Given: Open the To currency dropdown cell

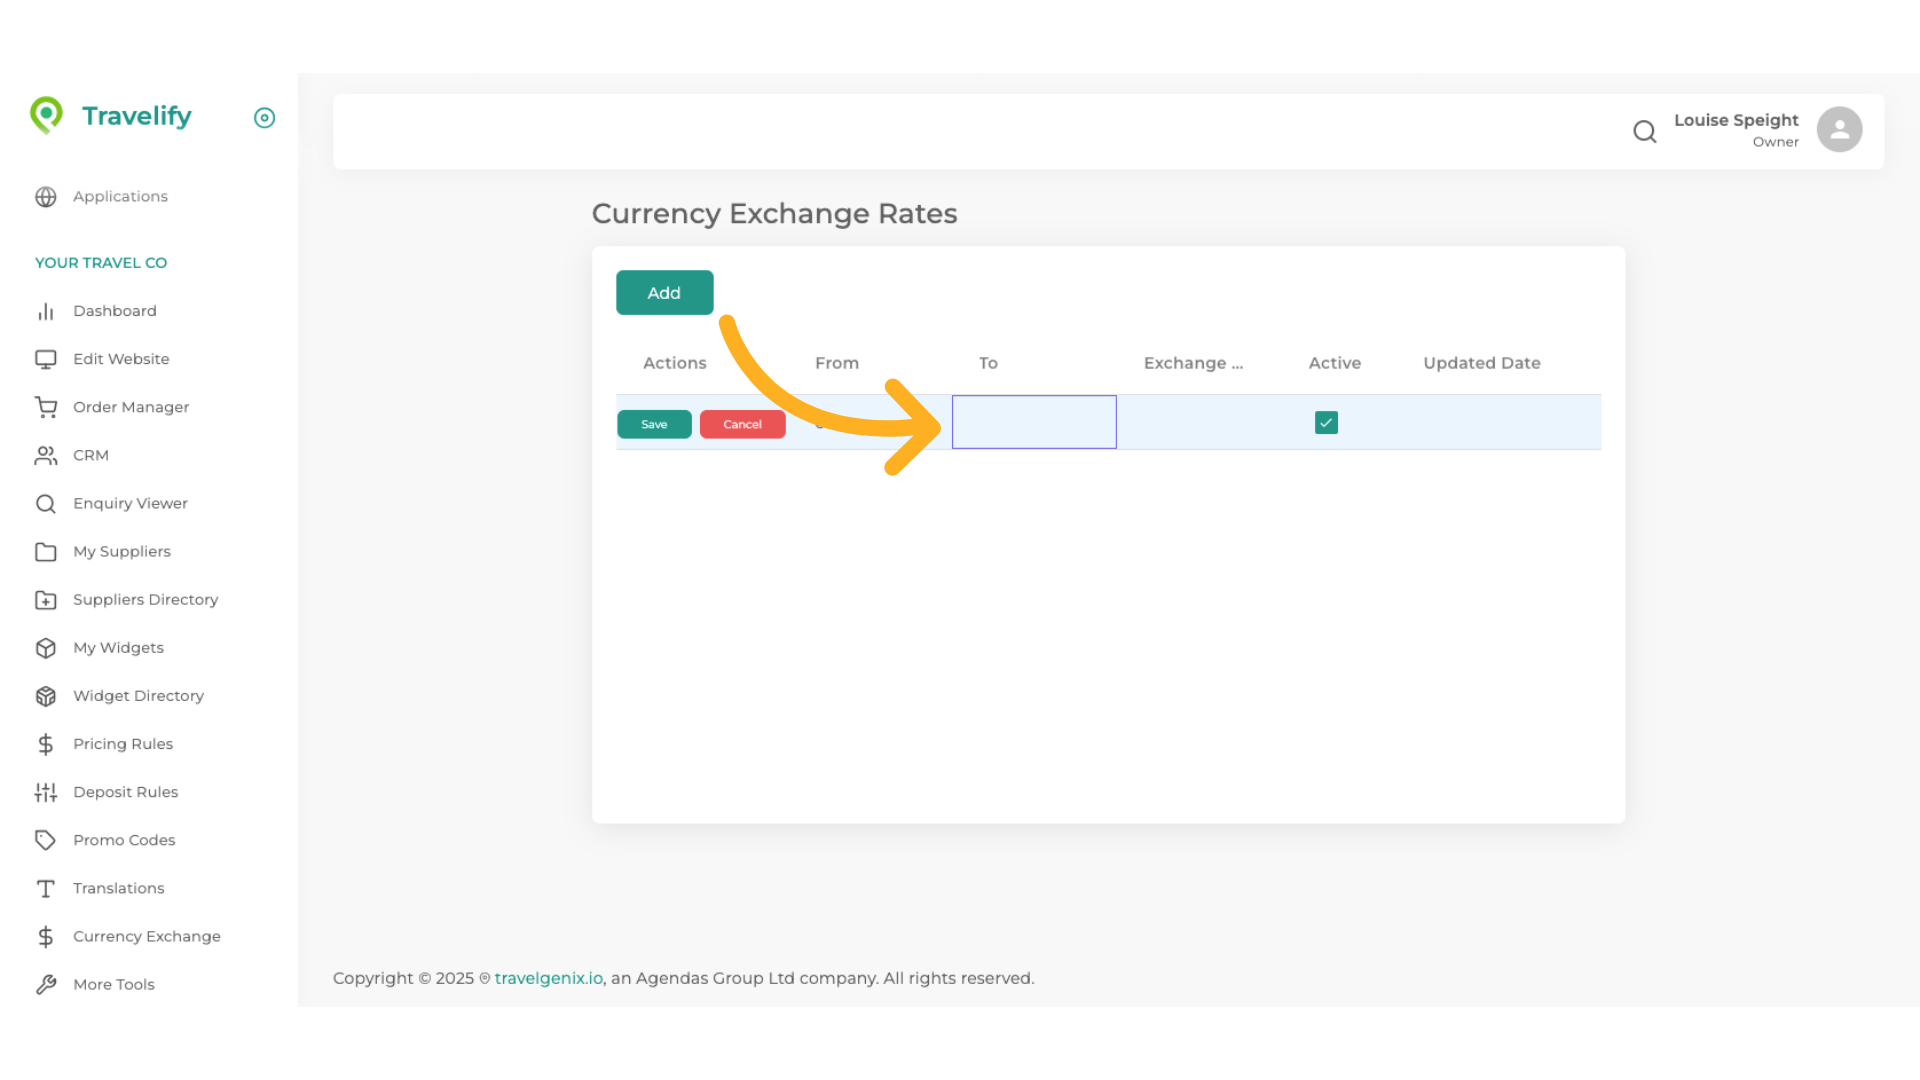Looking at the screenshot, I should 1034,422.
